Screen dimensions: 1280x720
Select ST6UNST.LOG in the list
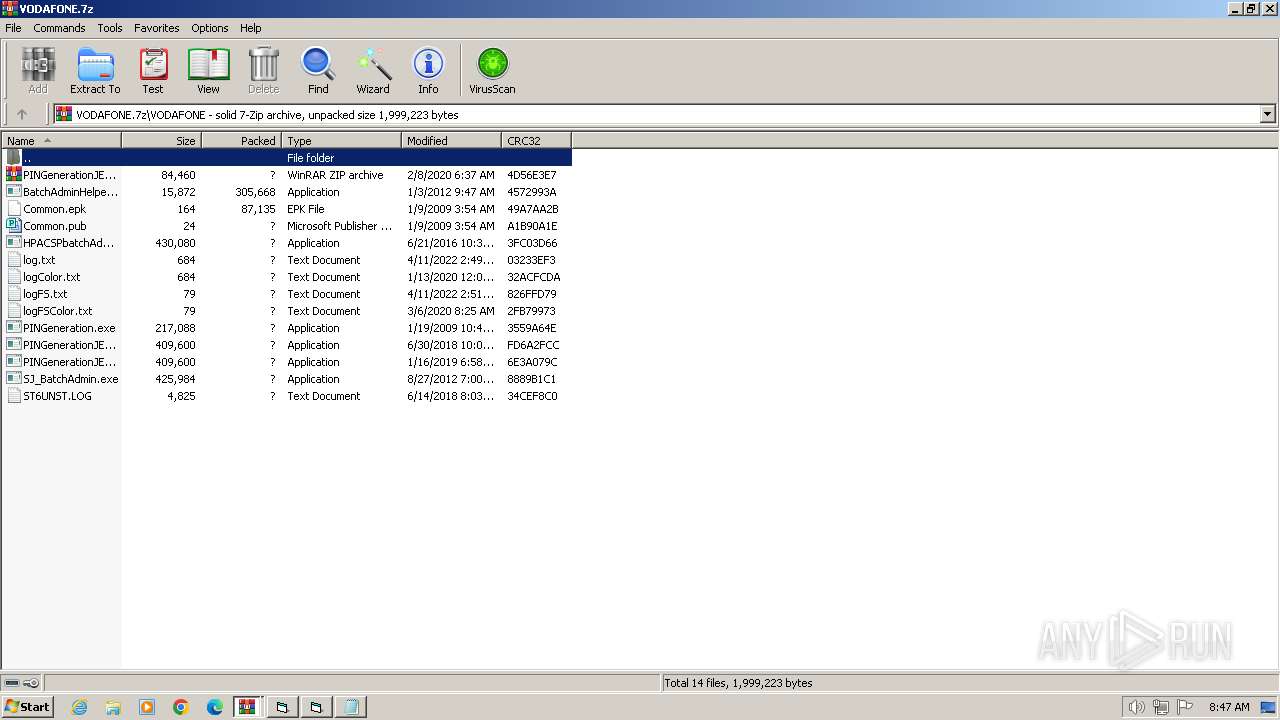287,396
